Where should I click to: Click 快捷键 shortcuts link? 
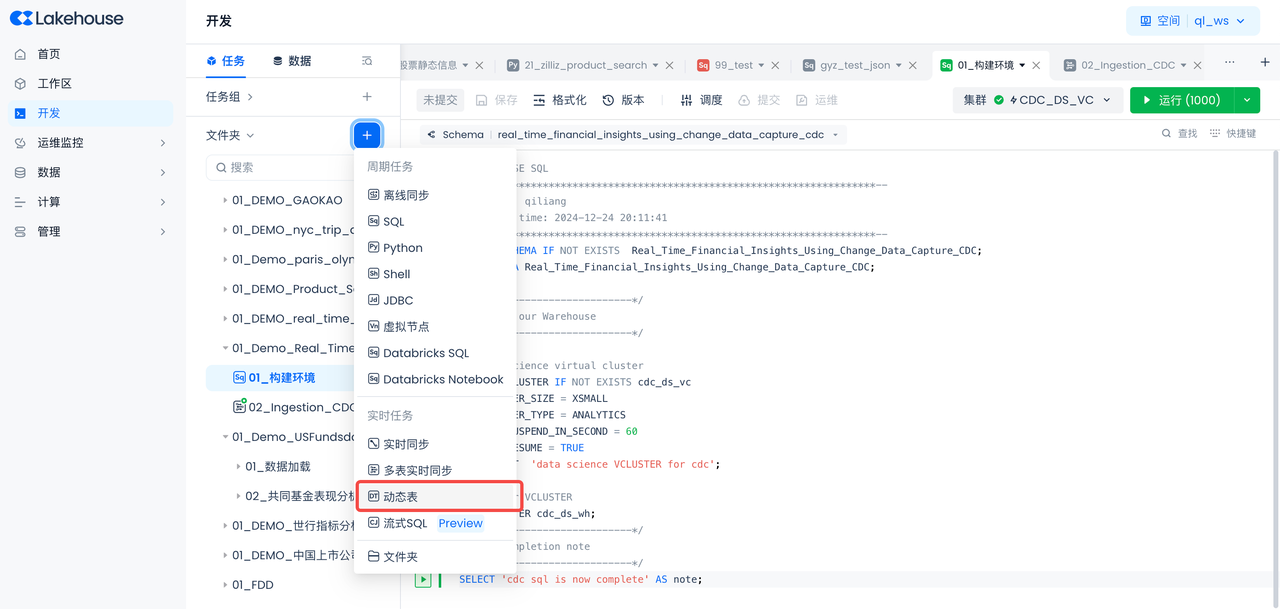tap(1232, 134)
